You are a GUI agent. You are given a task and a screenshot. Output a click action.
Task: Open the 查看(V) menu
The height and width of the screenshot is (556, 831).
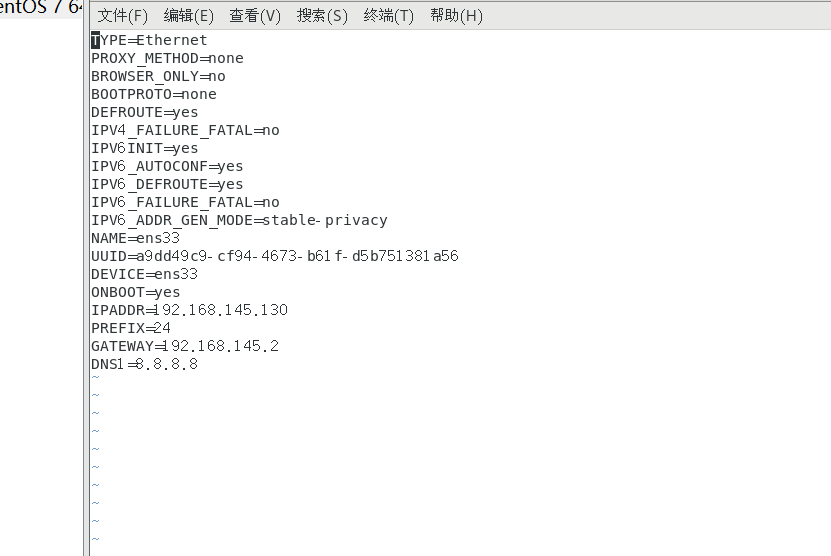255,16
